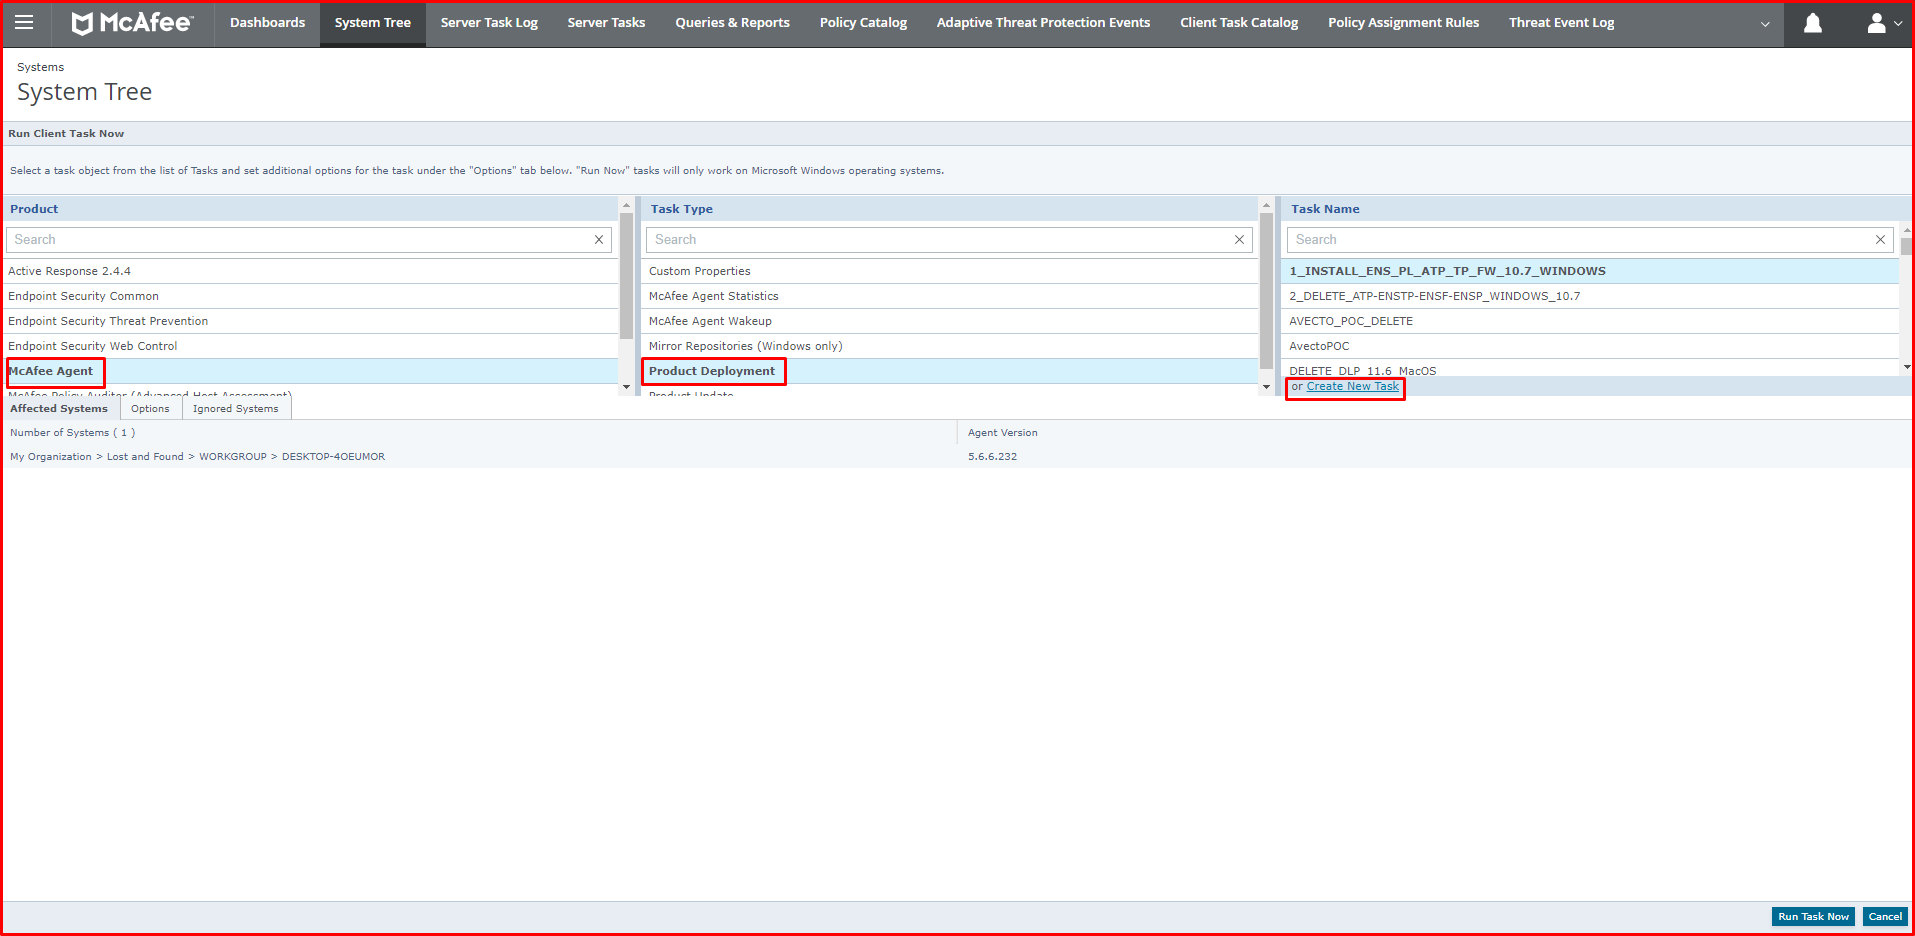Screen dimensions: 1915x936
Task: Click the Task Name list scroll-down arrow
Action: pyautogui.click(x=1907, y=367)
